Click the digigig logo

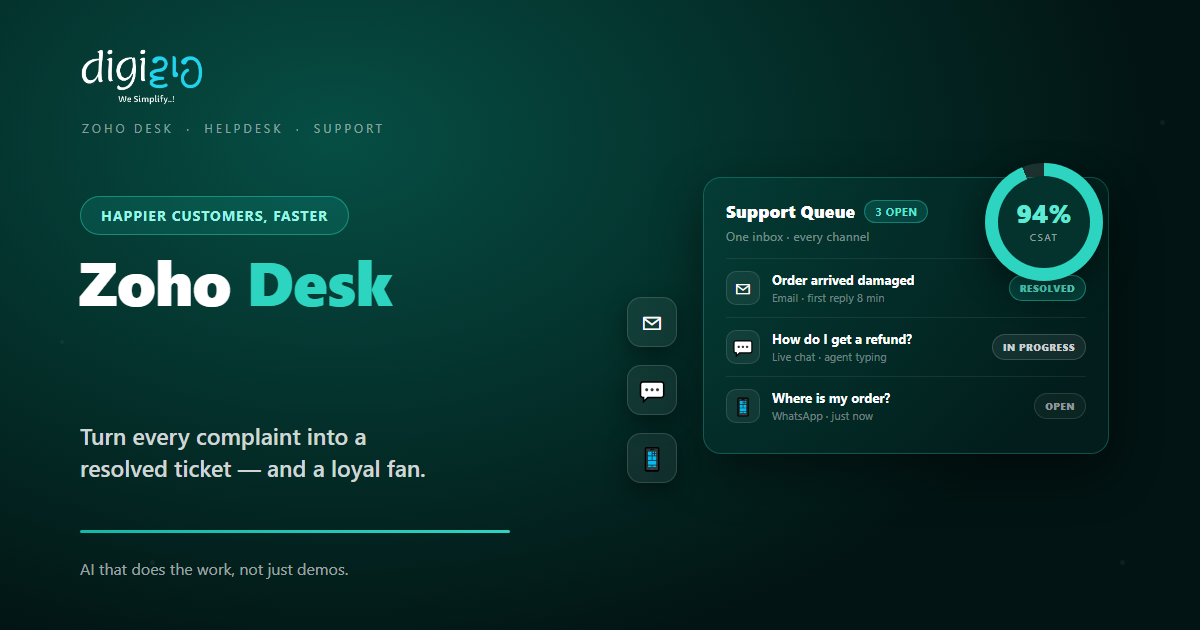(142, 75)
